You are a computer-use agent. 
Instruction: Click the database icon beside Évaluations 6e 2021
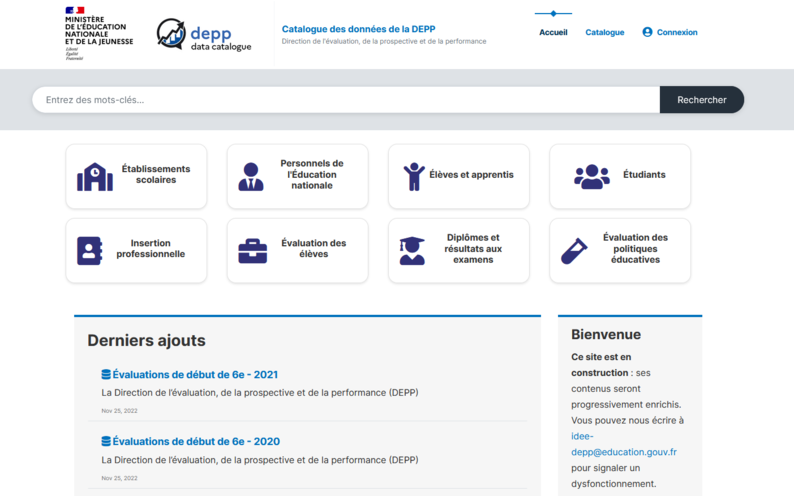point(106,375)
